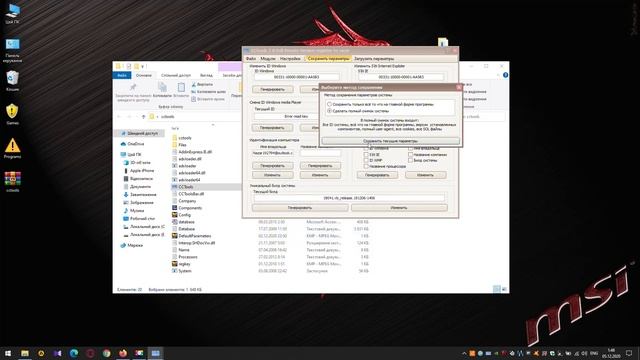Open File Explorer from the taskbar
The image size is (640, 360).
25,353
